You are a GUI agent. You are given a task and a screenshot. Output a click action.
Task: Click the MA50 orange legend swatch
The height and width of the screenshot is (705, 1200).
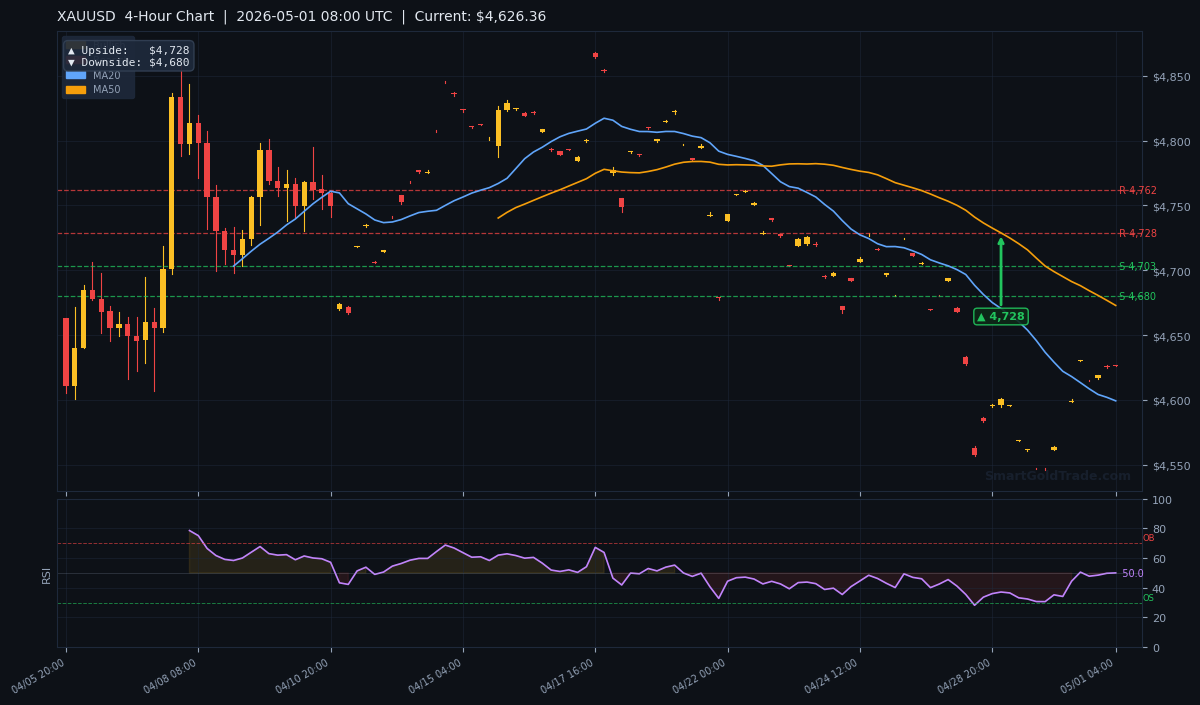point(76,90)
